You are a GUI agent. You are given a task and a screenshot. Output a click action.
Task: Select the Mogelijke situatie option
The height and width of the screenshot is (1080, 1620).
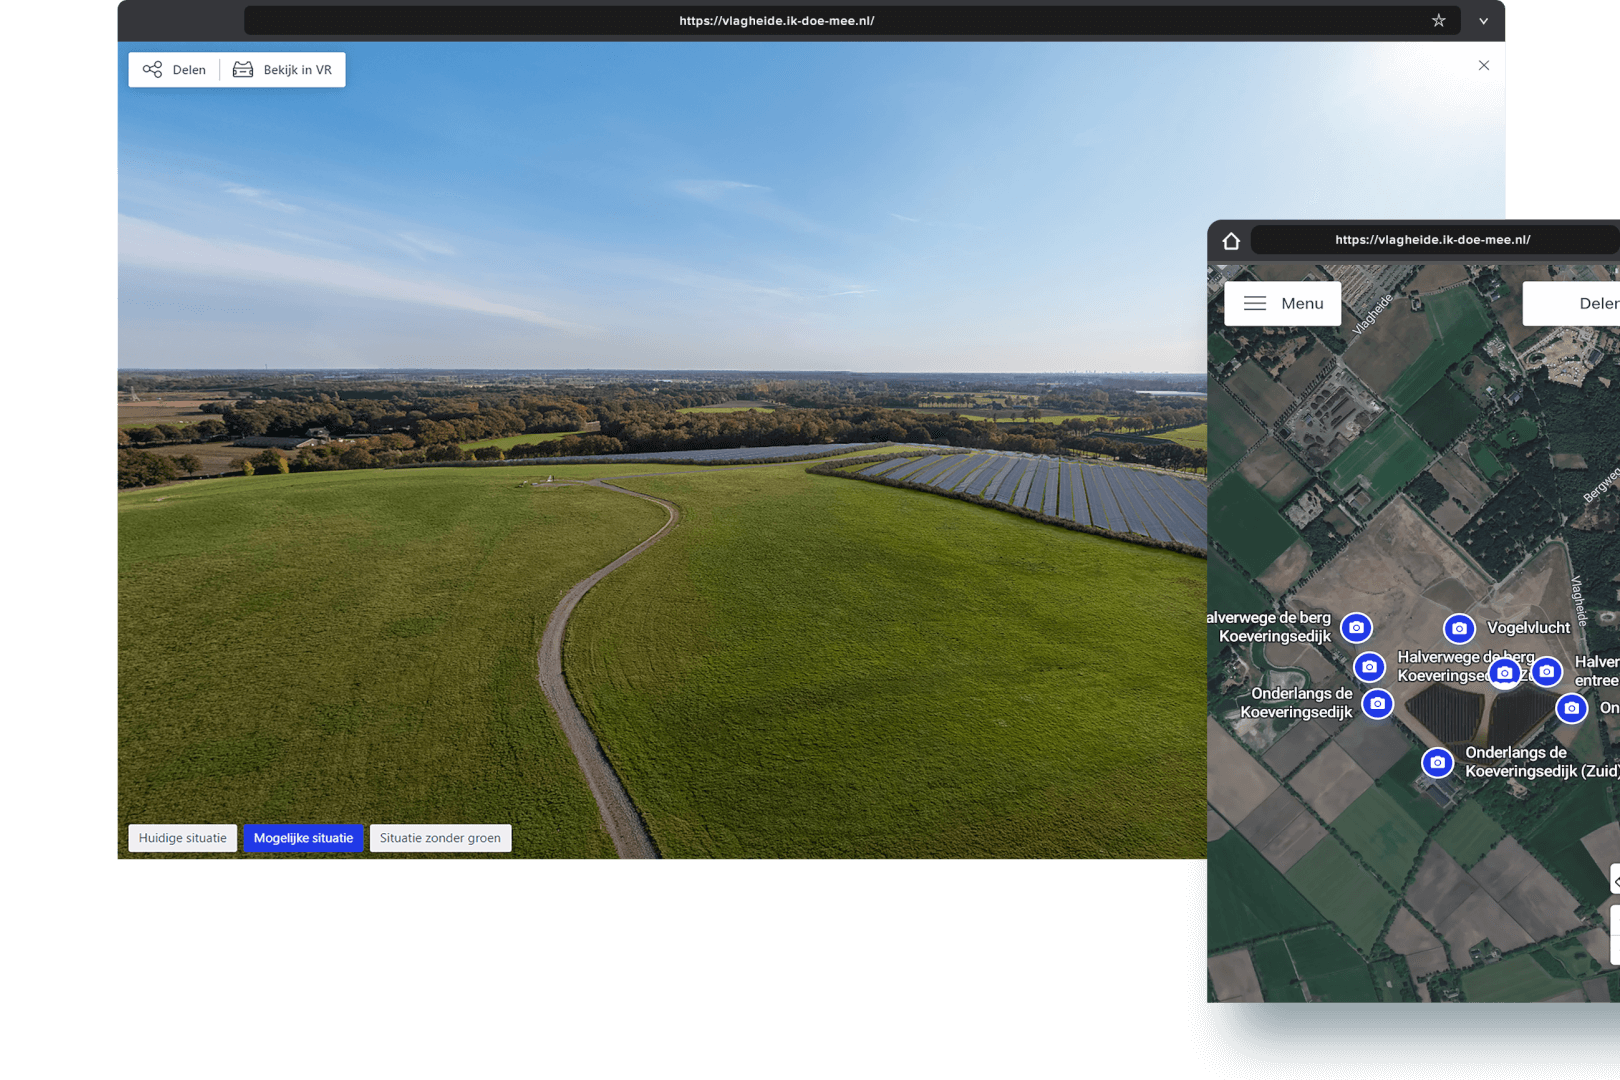303,838
